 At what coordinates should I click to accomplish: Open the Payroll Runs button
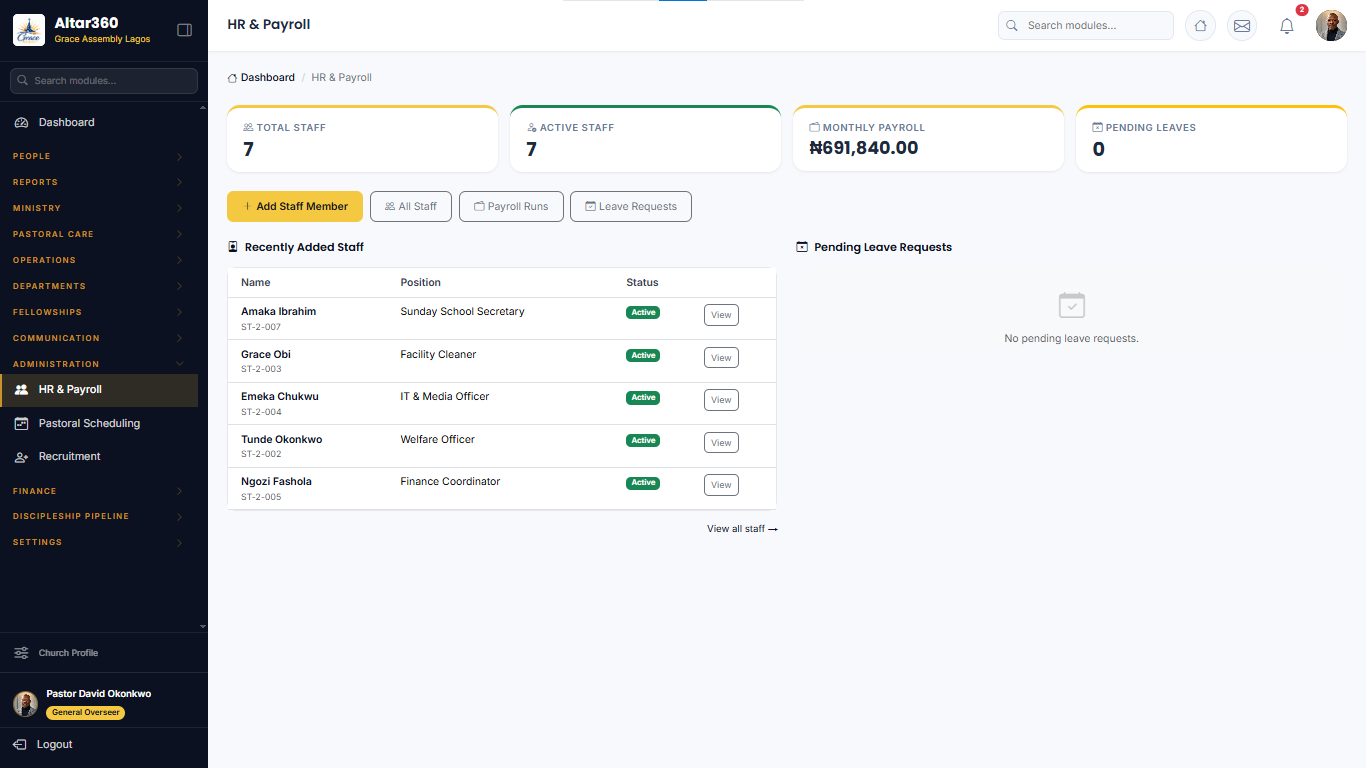(511, 206)
